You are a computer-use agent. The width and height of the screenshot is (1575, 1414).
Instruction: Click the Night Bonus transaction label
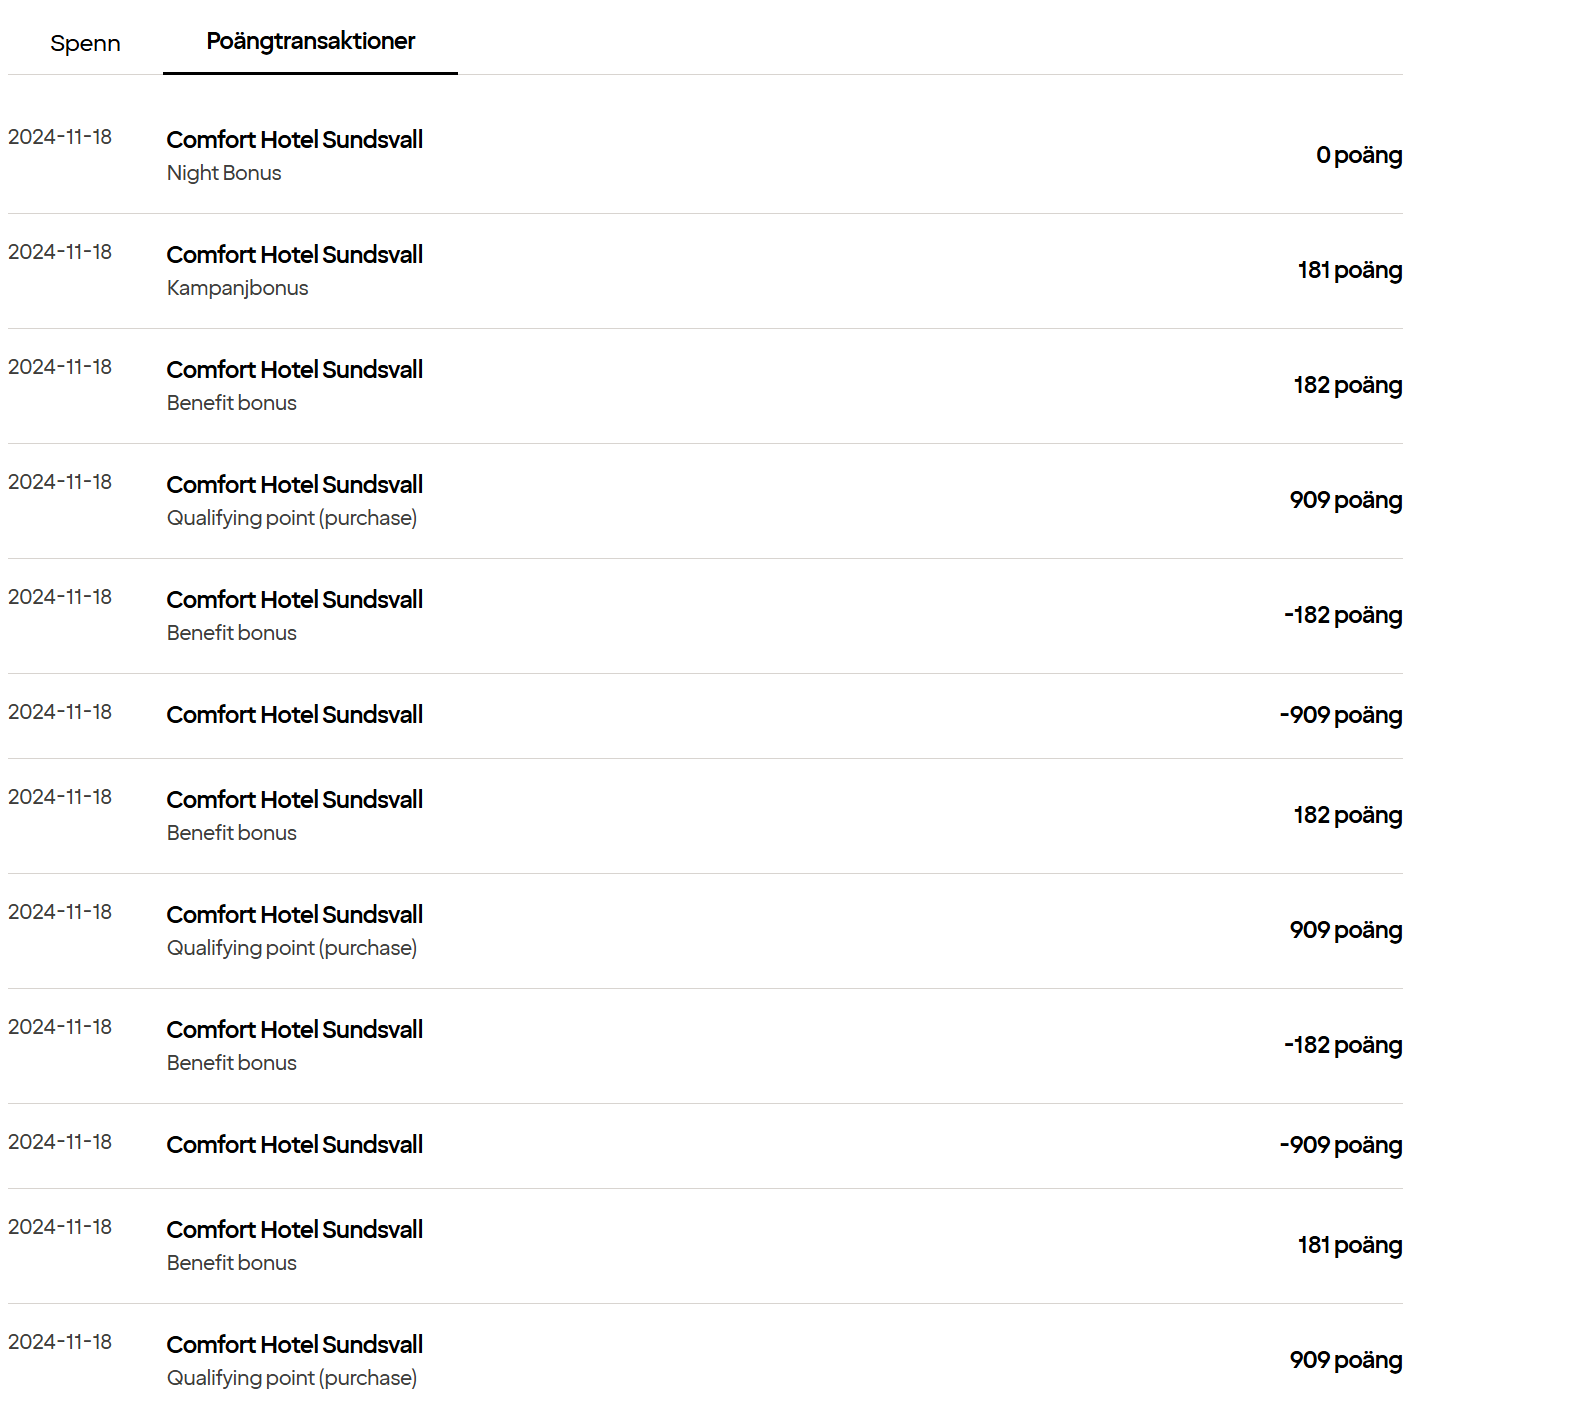pos(224,173)
